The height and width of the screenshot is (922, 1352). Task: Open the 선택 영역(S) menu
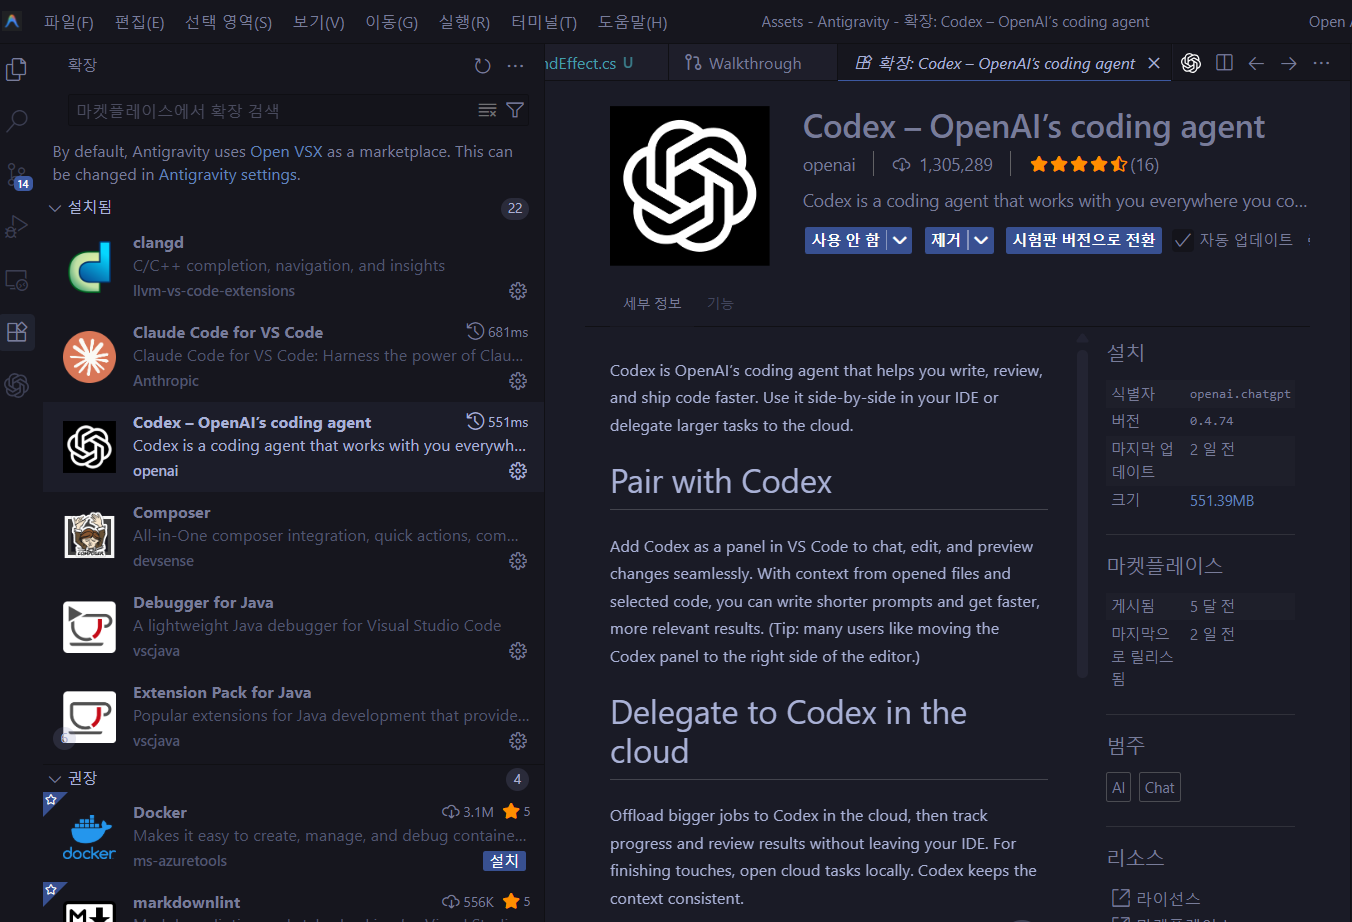(x=228, y=22)
